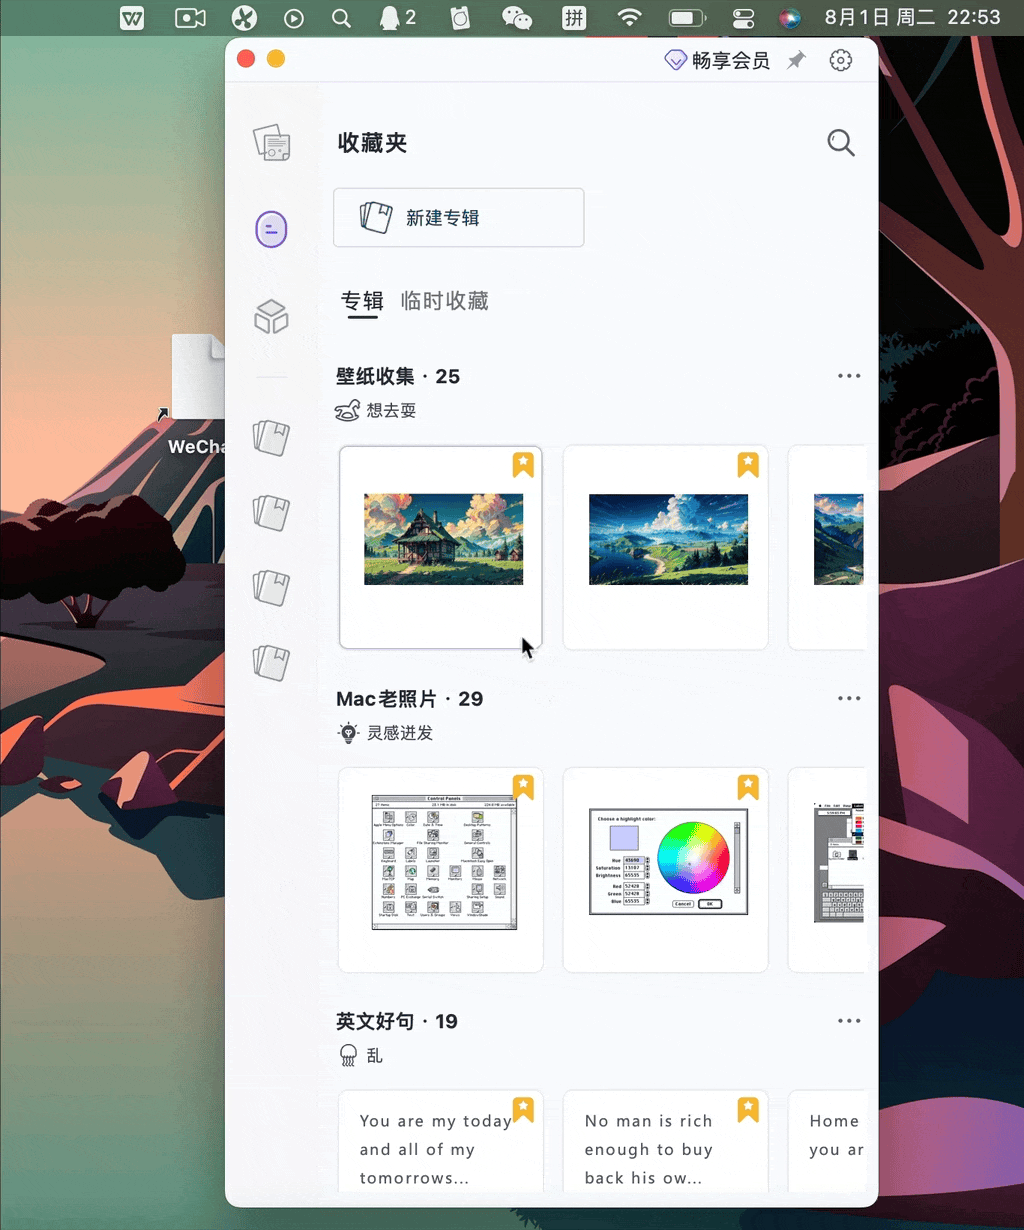1024x1230 pixels.
Task: Click the battery status icon
Action: (688, 17)
